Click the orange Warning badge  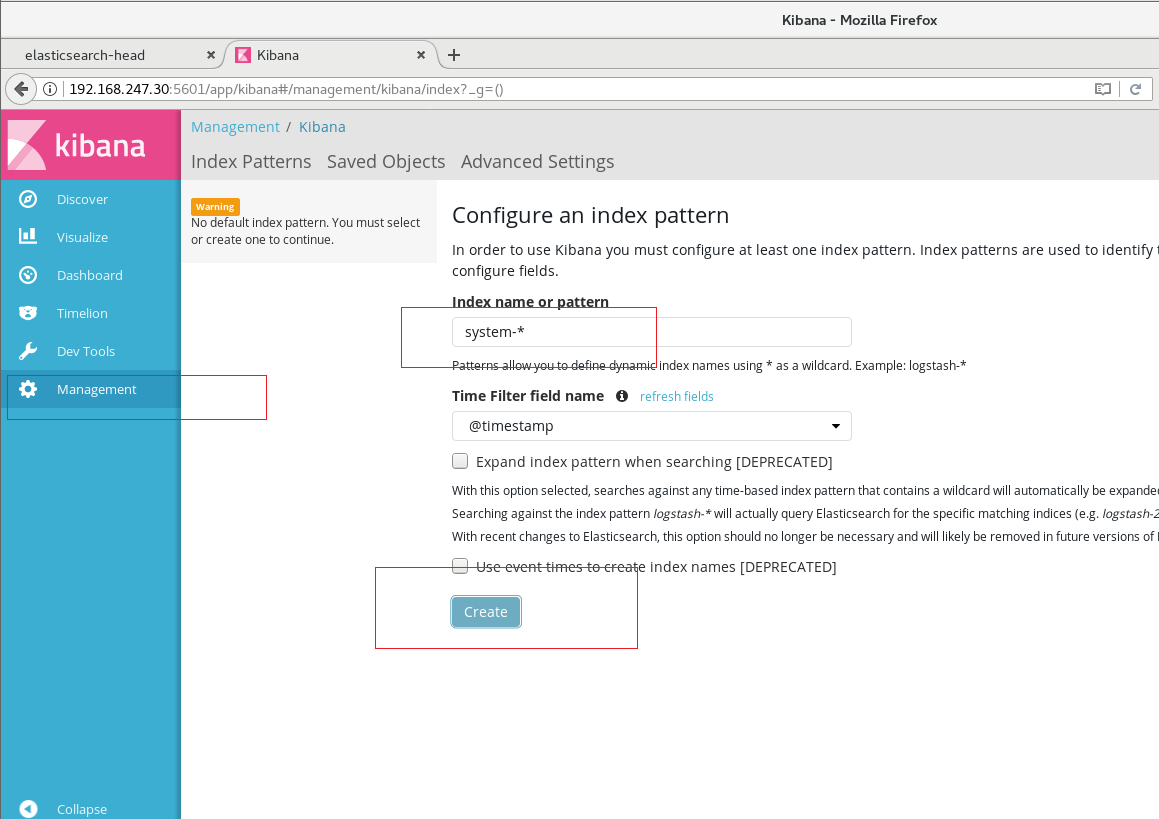click(x=215, y=206)
